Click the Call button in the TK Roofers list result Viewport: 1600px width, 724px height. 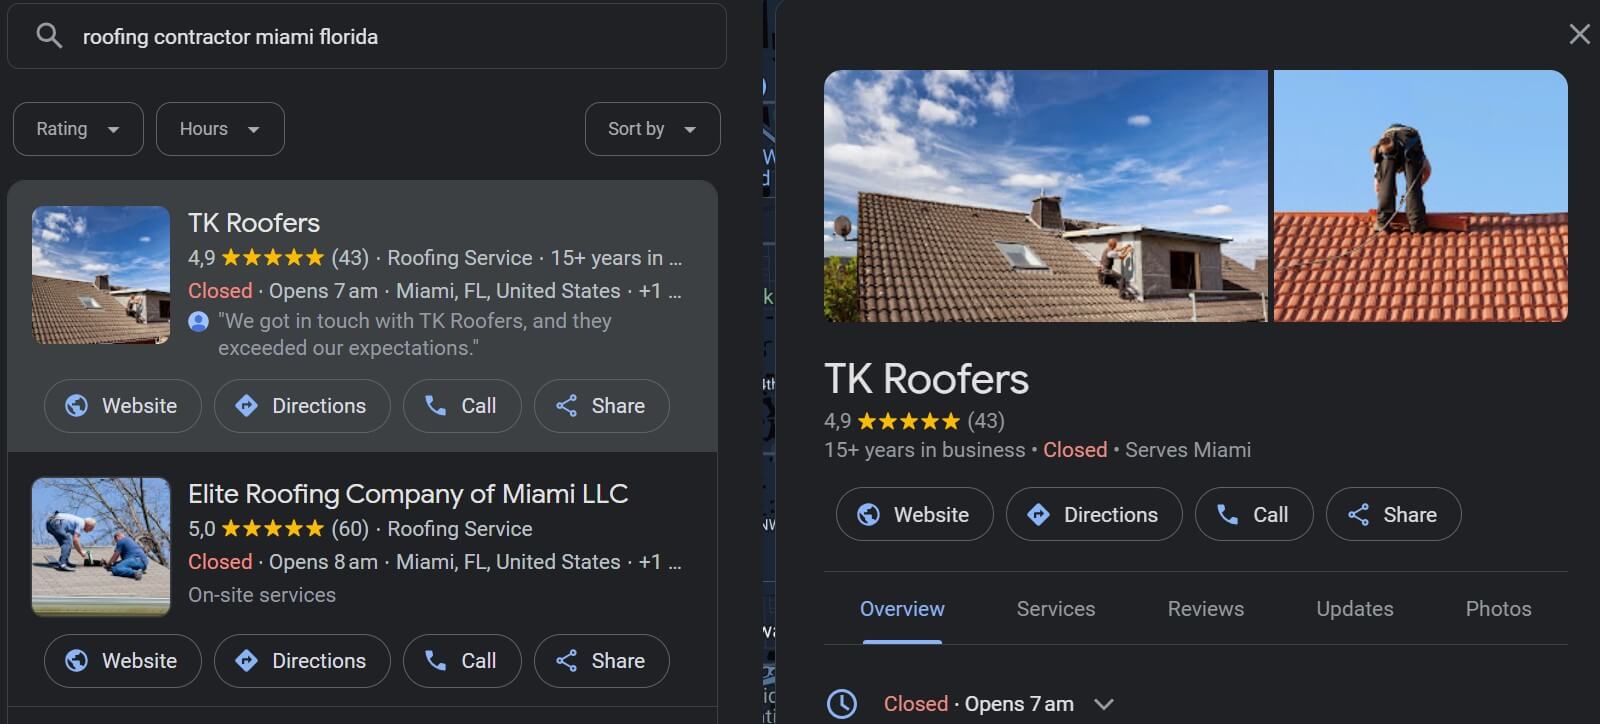462,406
